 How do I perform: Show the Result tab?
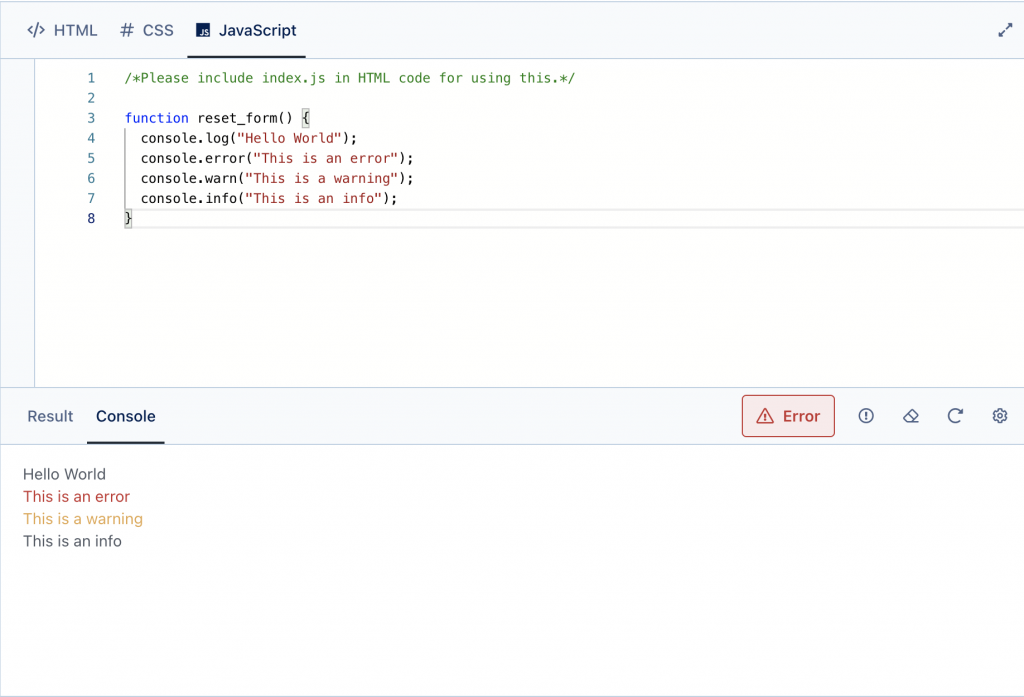pyautogui.click(x=50, y=416)
